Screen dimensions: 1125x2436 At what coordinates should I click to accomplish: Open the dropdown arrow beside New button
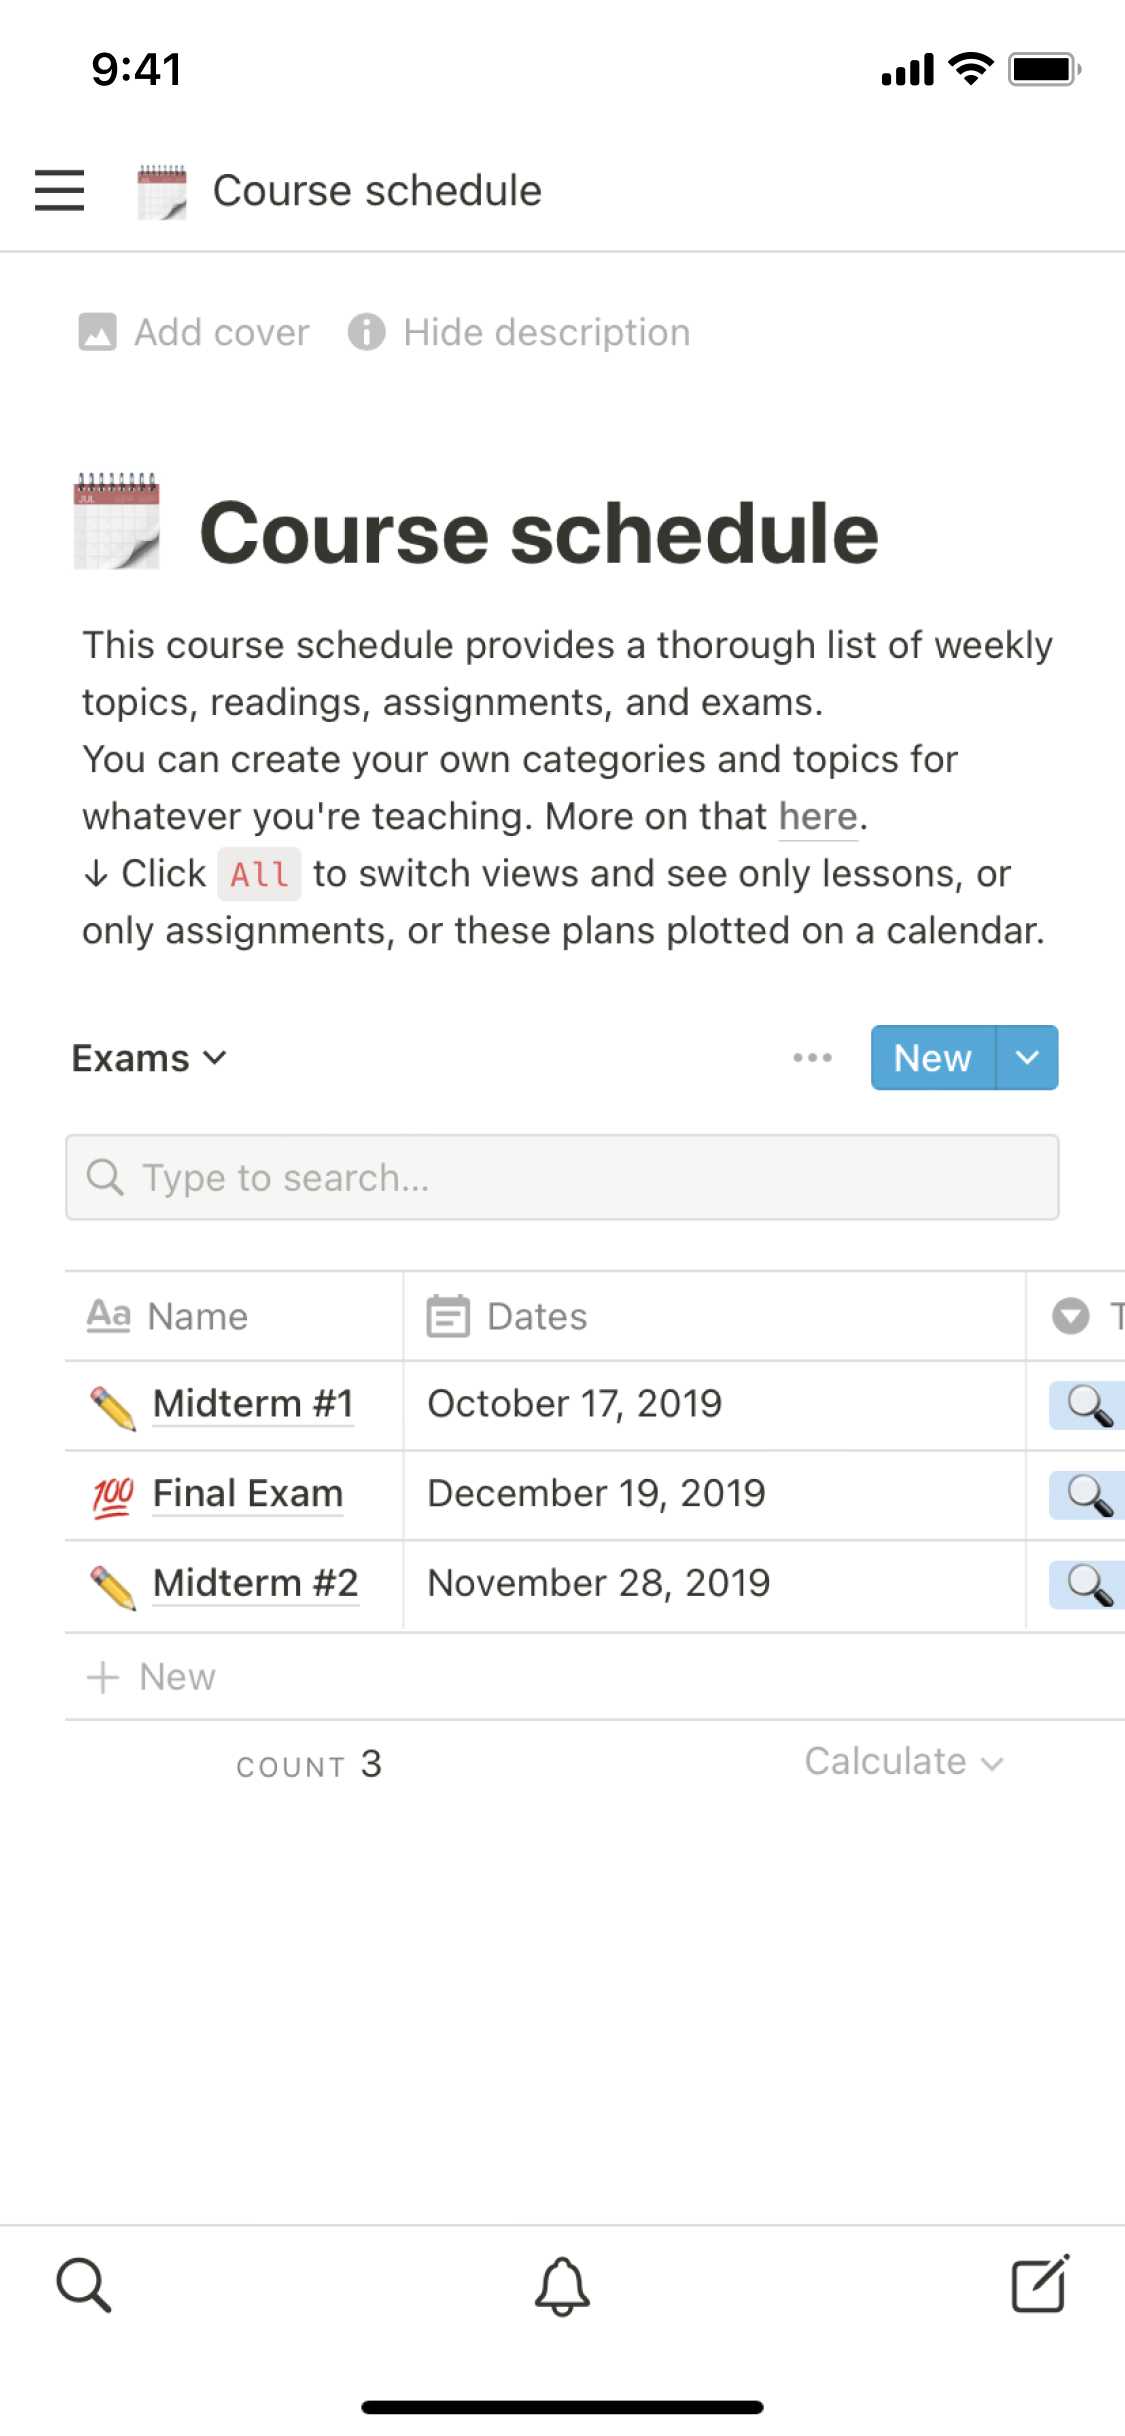click(x=1027, y=1057)
